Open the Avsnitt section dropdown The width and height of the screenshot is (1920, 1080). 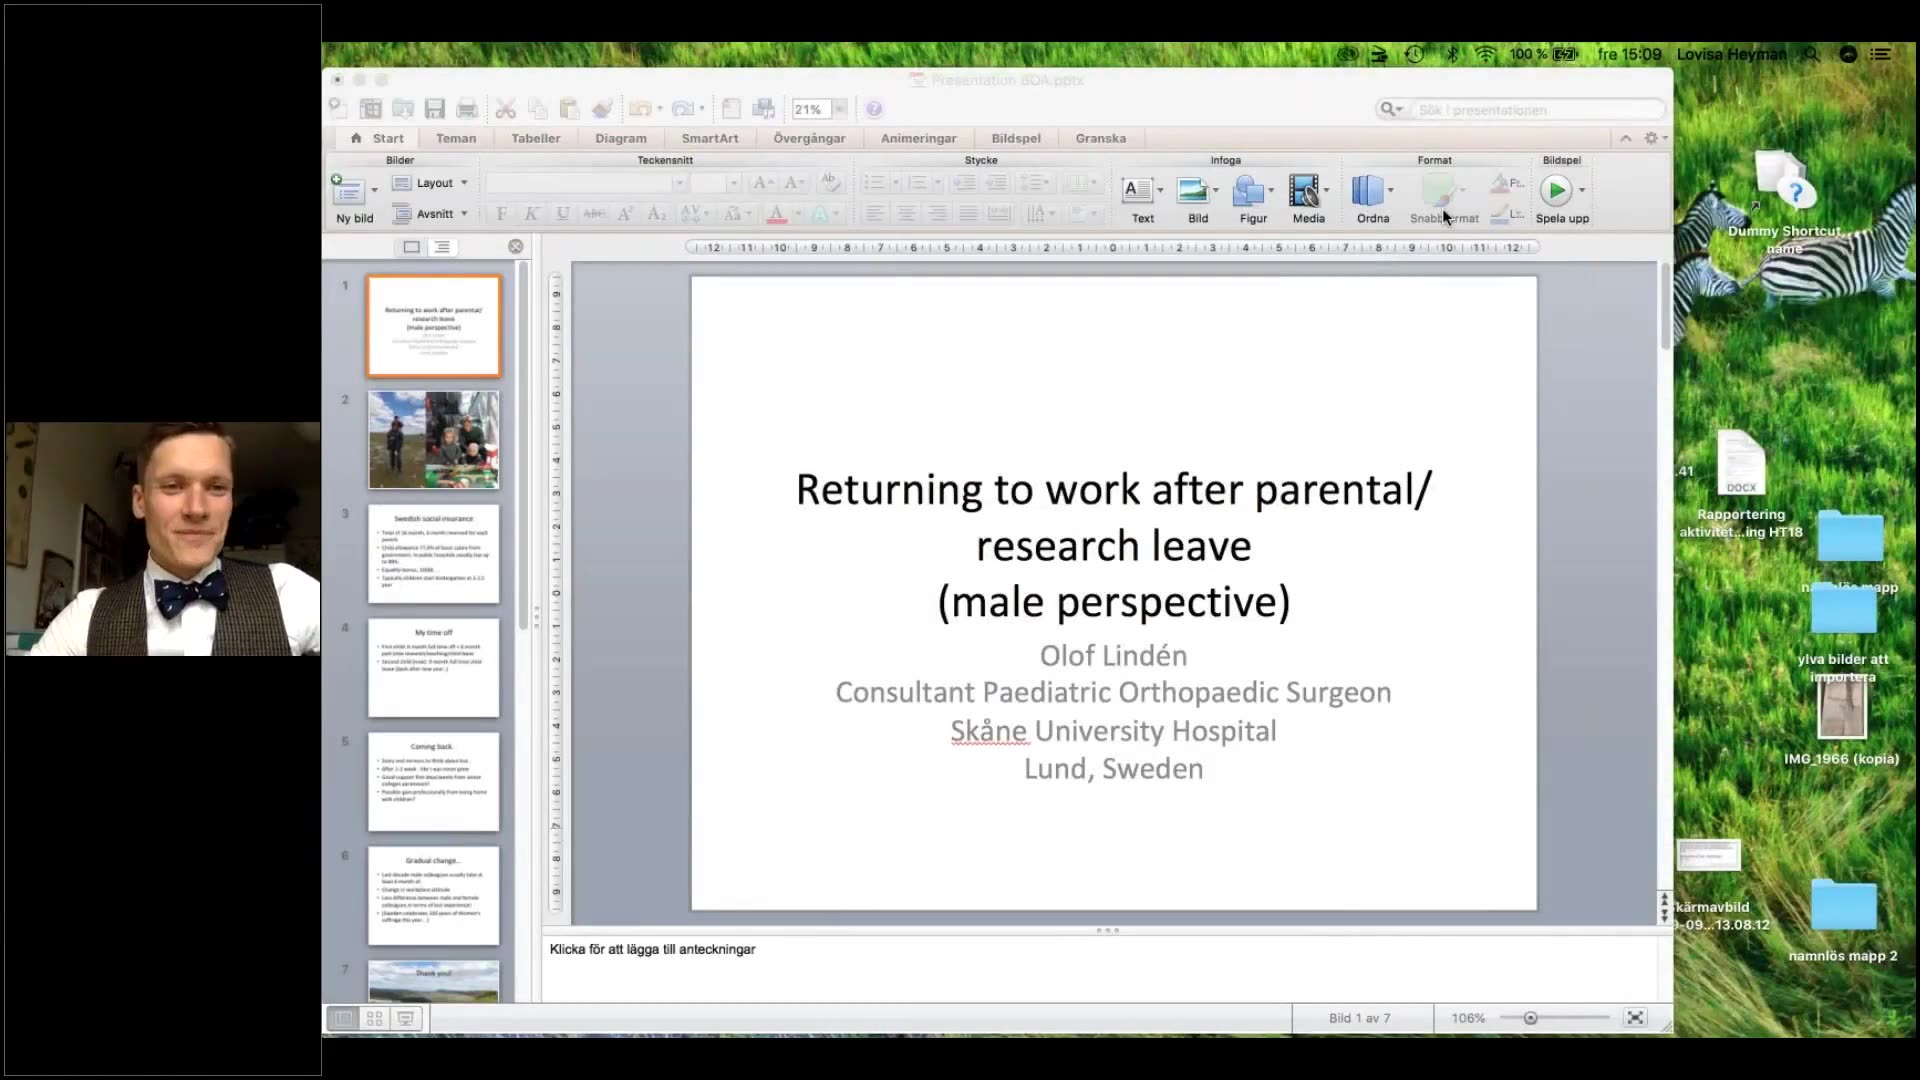(430, 214)
